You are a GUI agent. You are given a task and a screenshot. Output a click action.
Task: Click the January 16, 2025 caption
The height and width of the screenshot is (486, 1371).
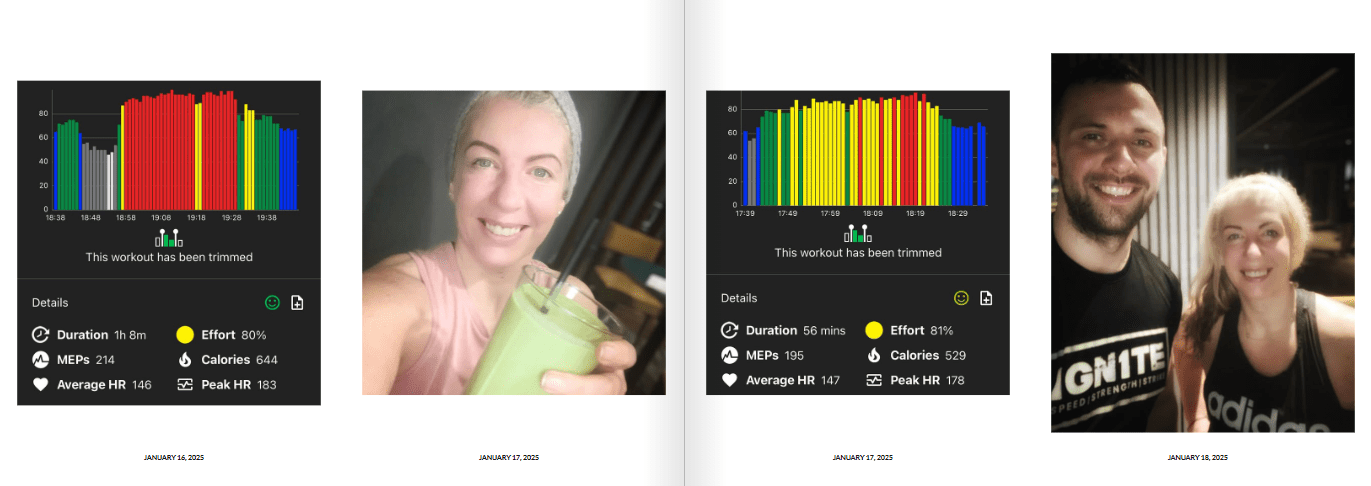(174, 457)
